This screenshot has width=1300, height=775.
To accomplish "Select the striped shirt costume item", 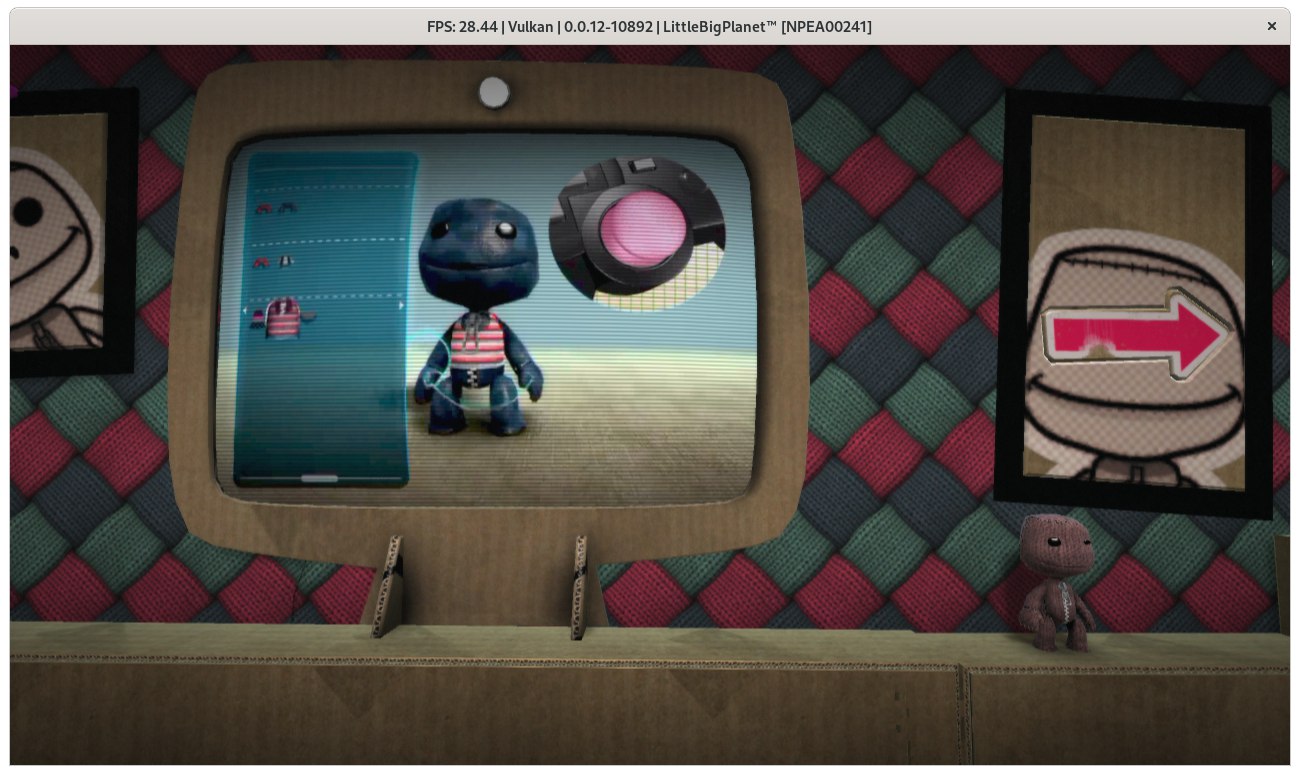I will coord(284,317).
